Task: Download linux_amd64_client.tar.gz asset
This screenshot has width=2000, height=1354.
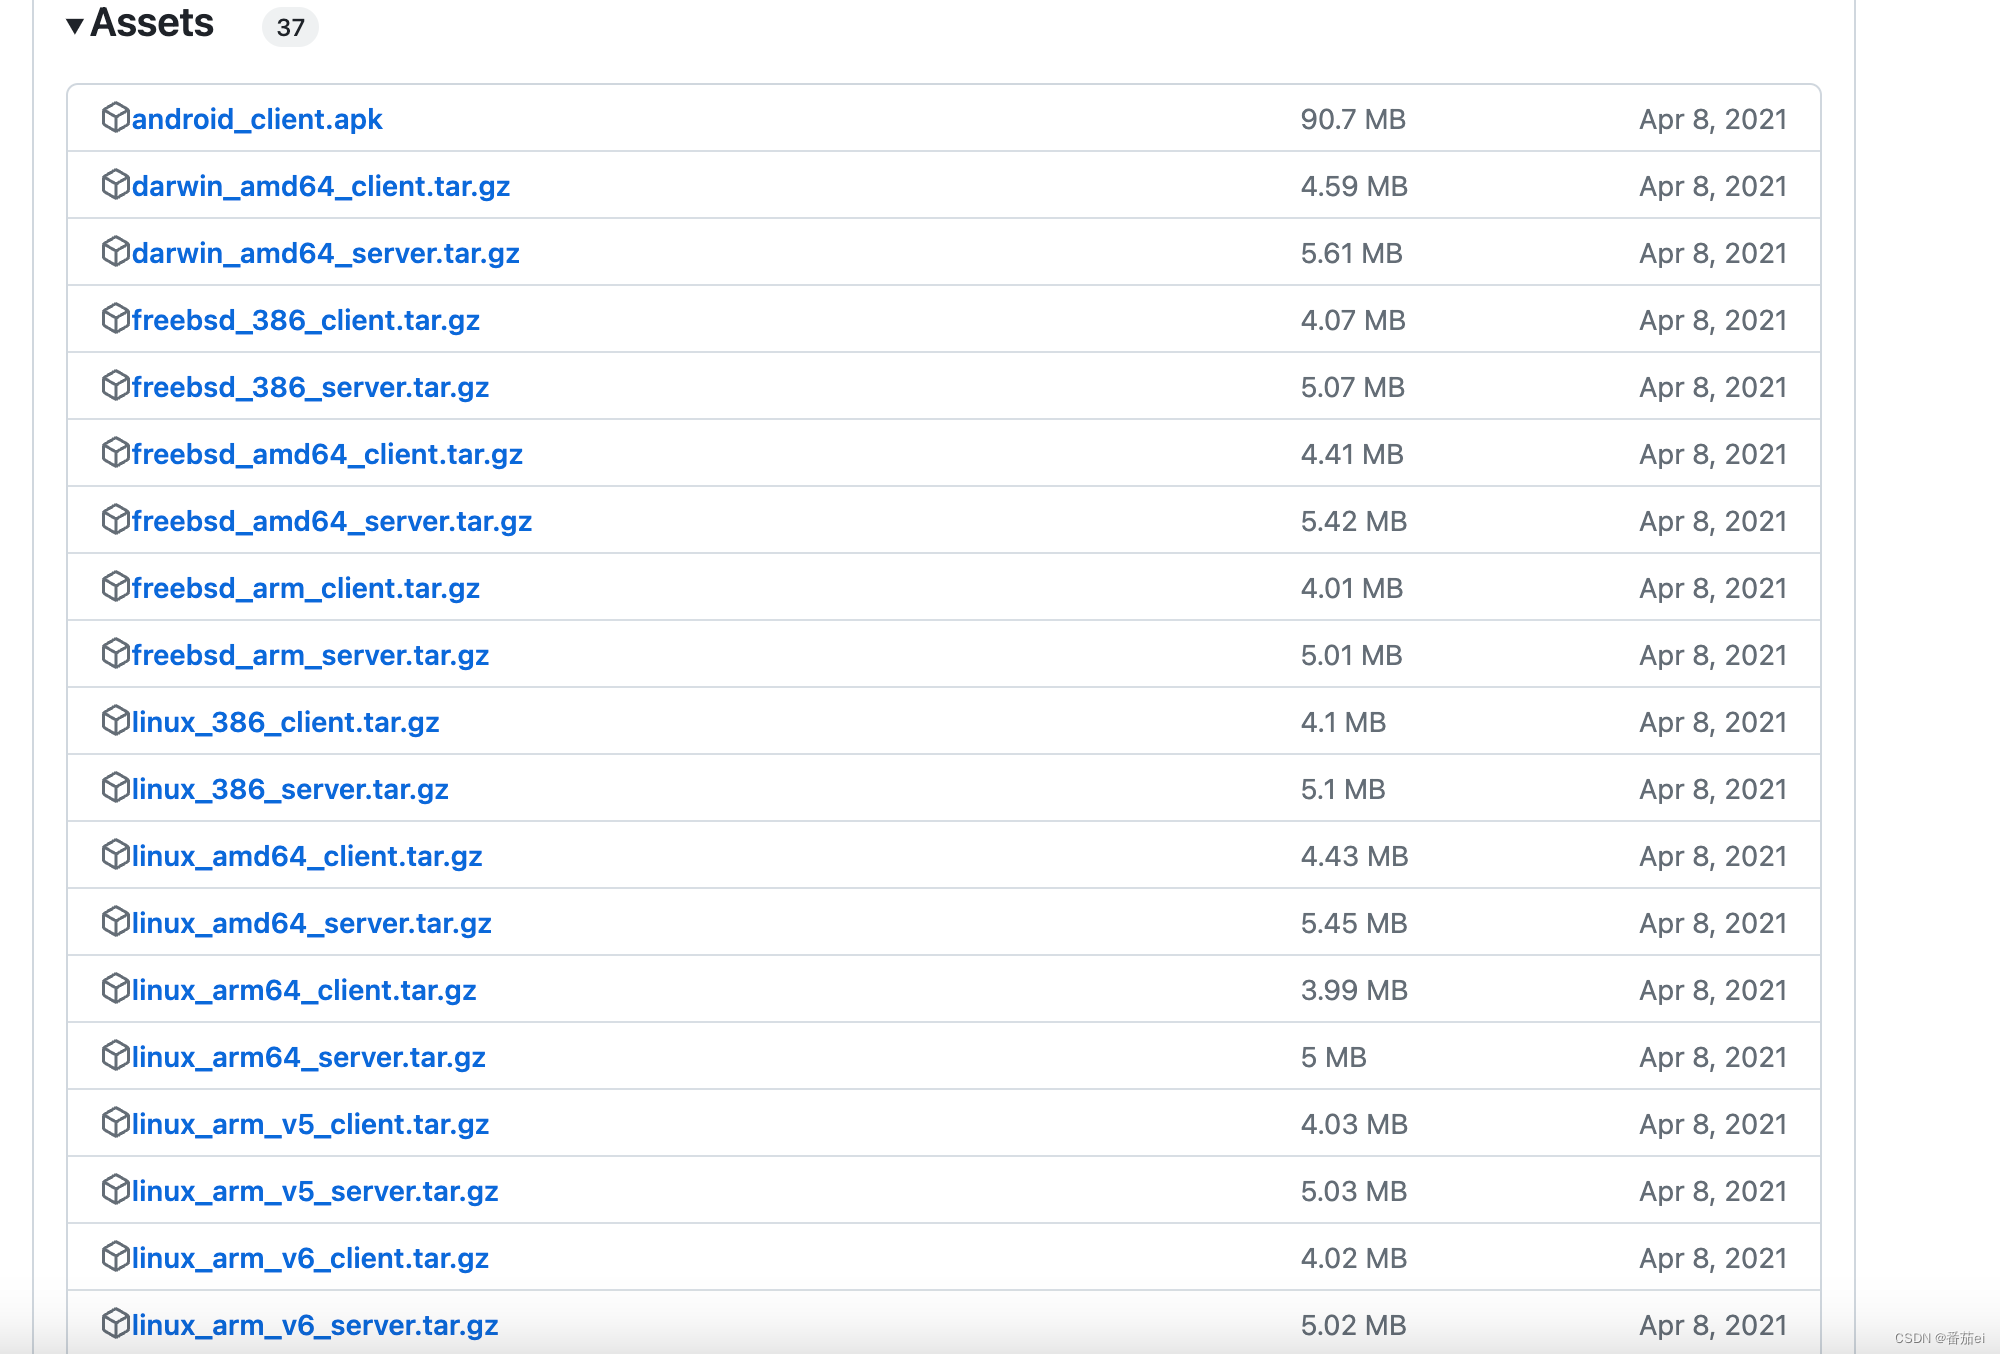Action: click(307, 856)
